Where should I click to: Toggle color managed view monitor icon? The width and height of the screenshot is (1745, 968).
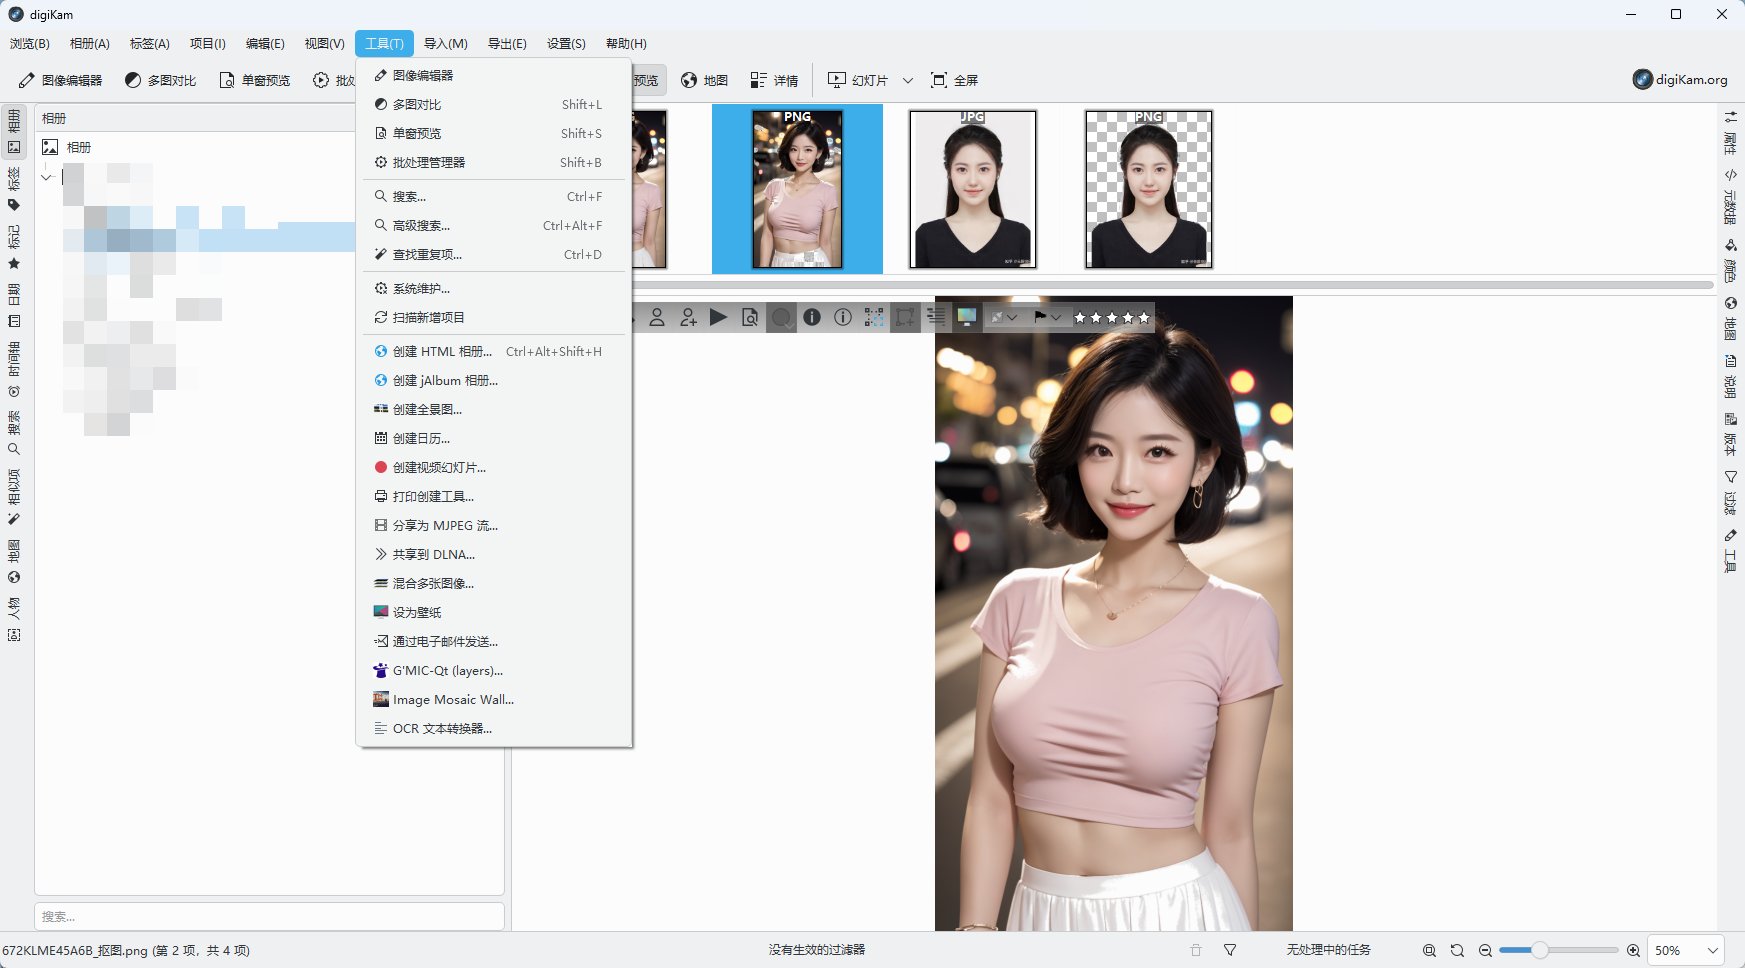[967, 317]
